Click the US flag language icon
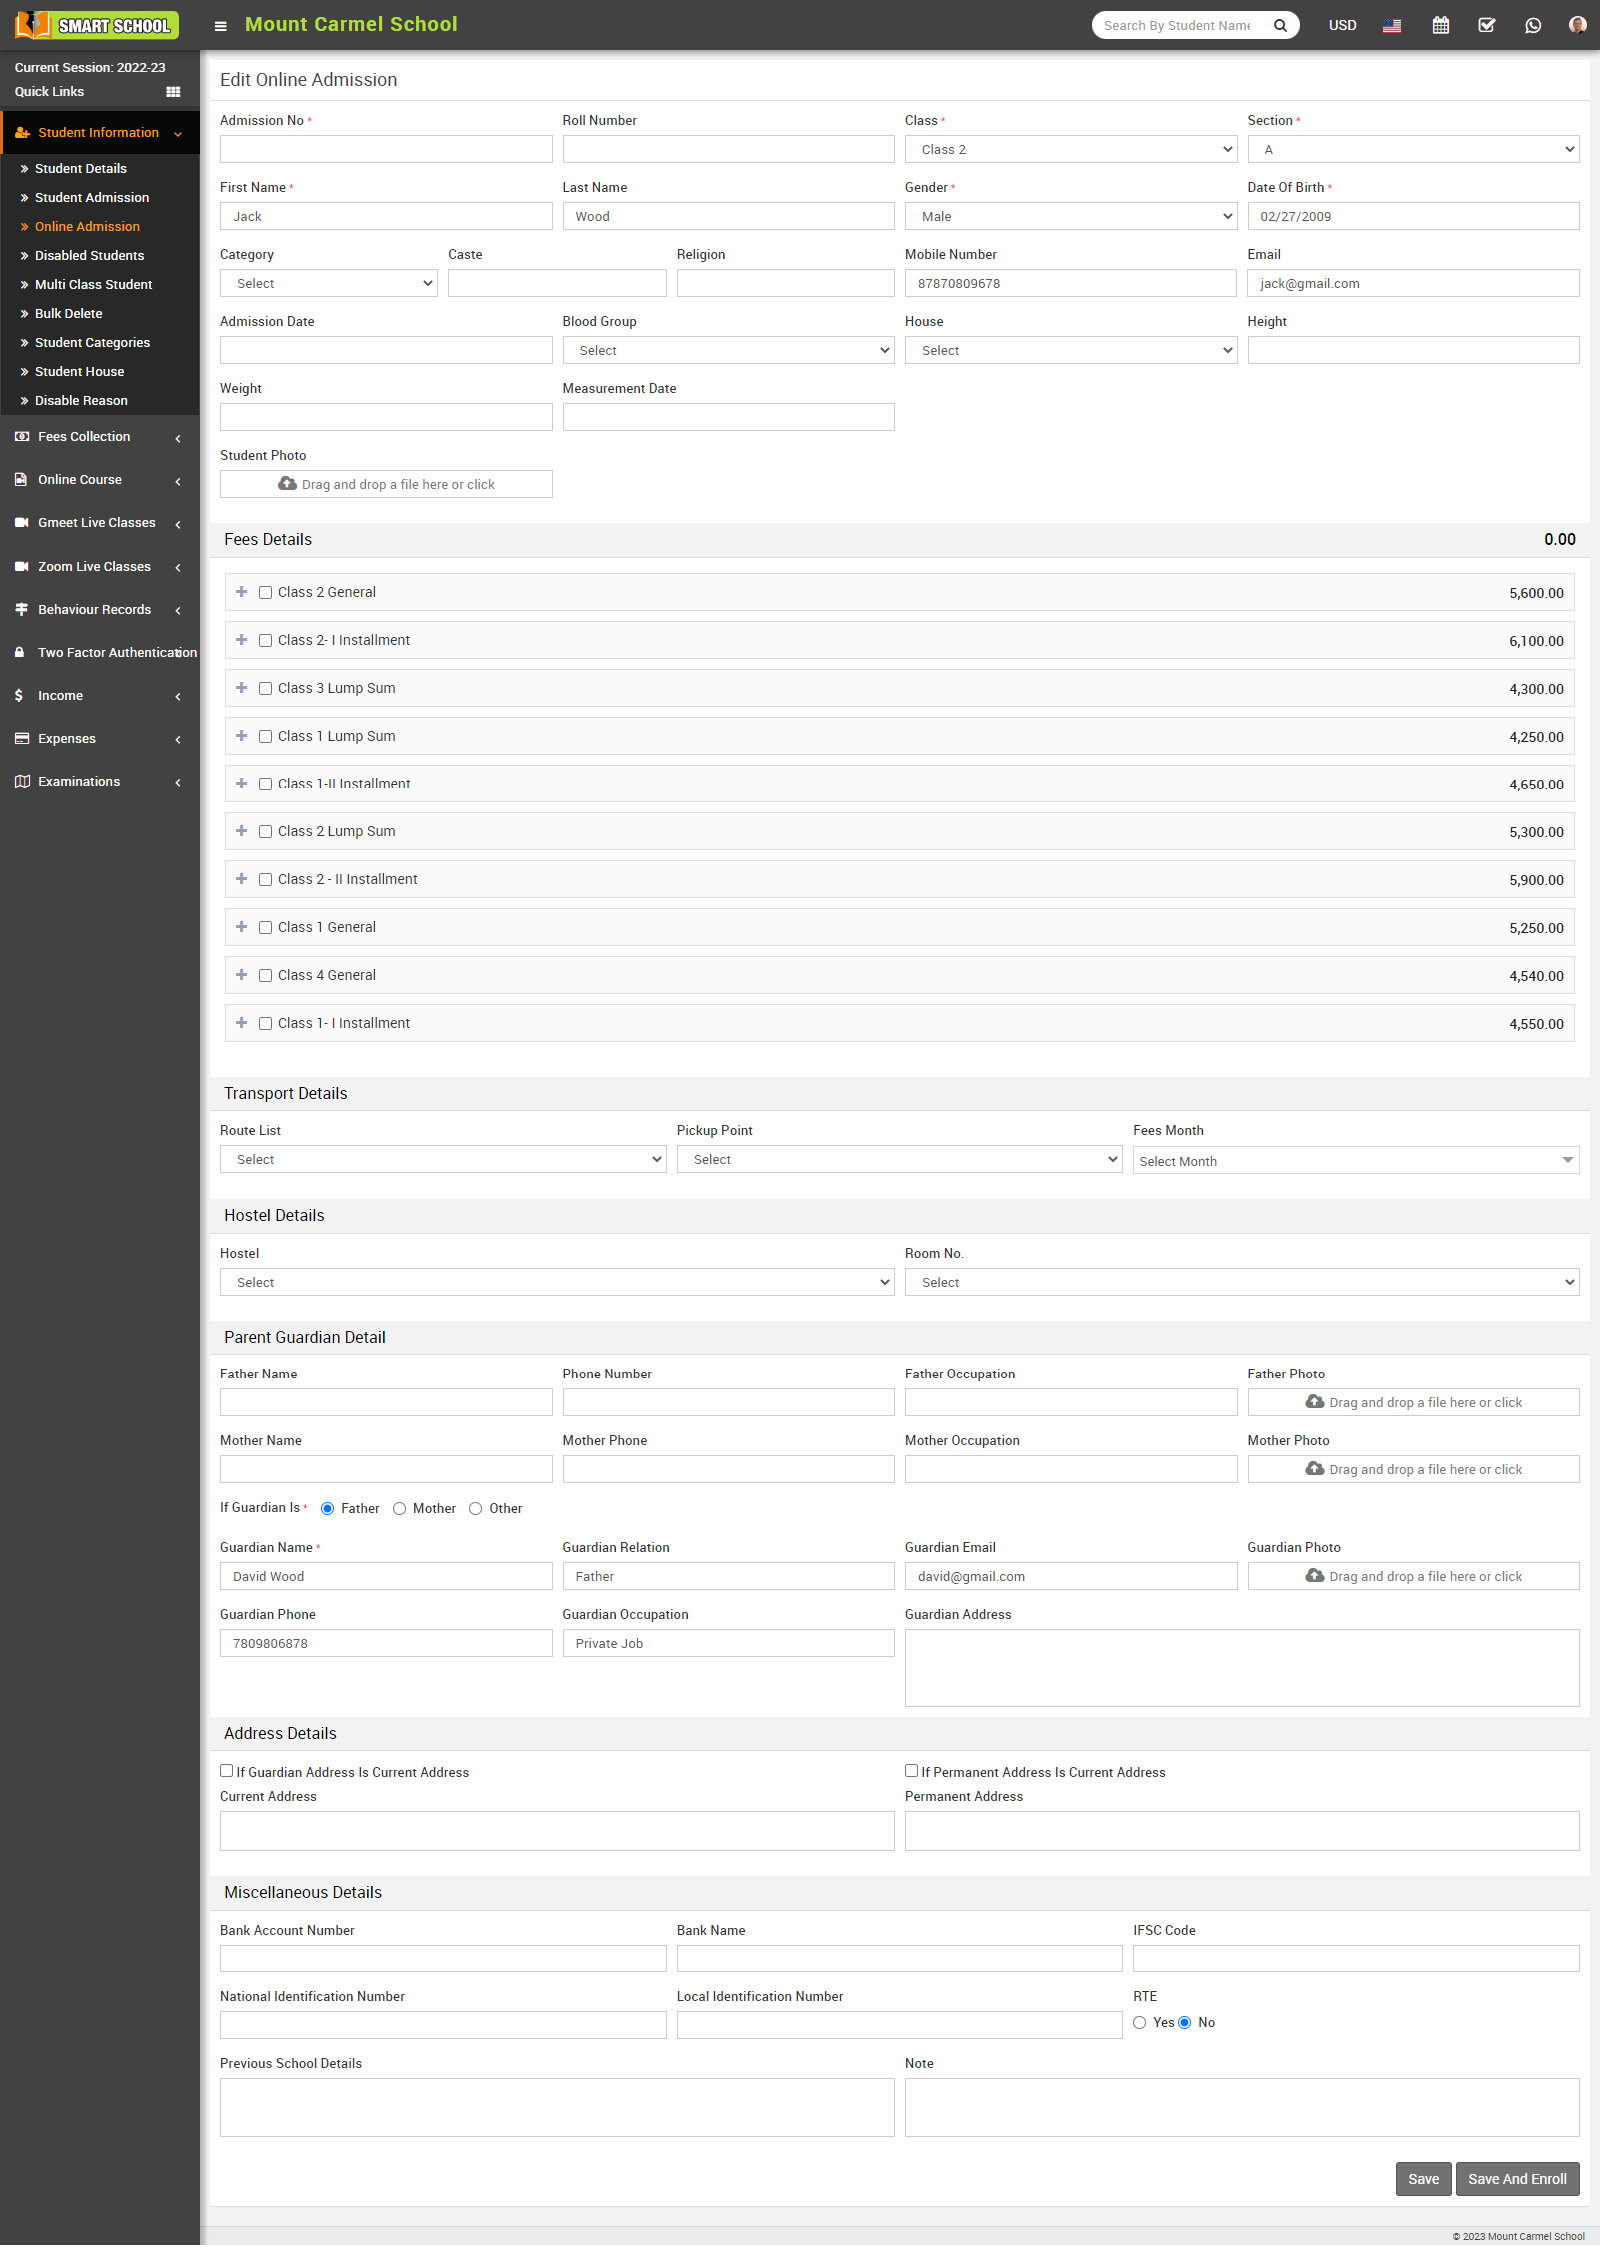Screen dimensions: 1600x2248 [x=1391, y=26]
